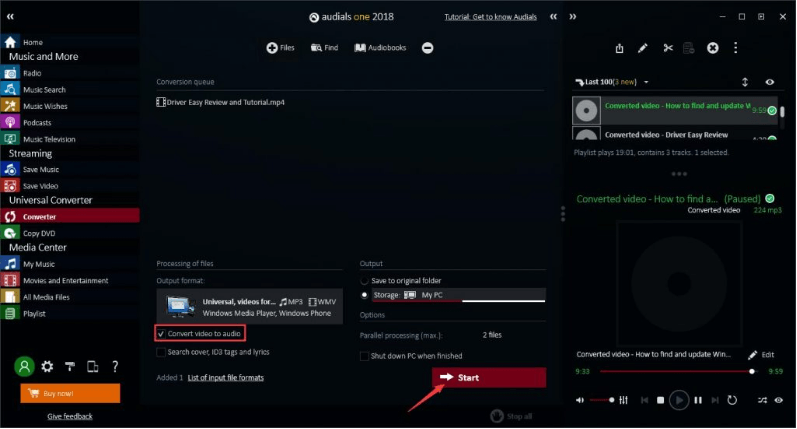Select Save to original folder radio
Screen dimensions: 797x429
[364, 281]
